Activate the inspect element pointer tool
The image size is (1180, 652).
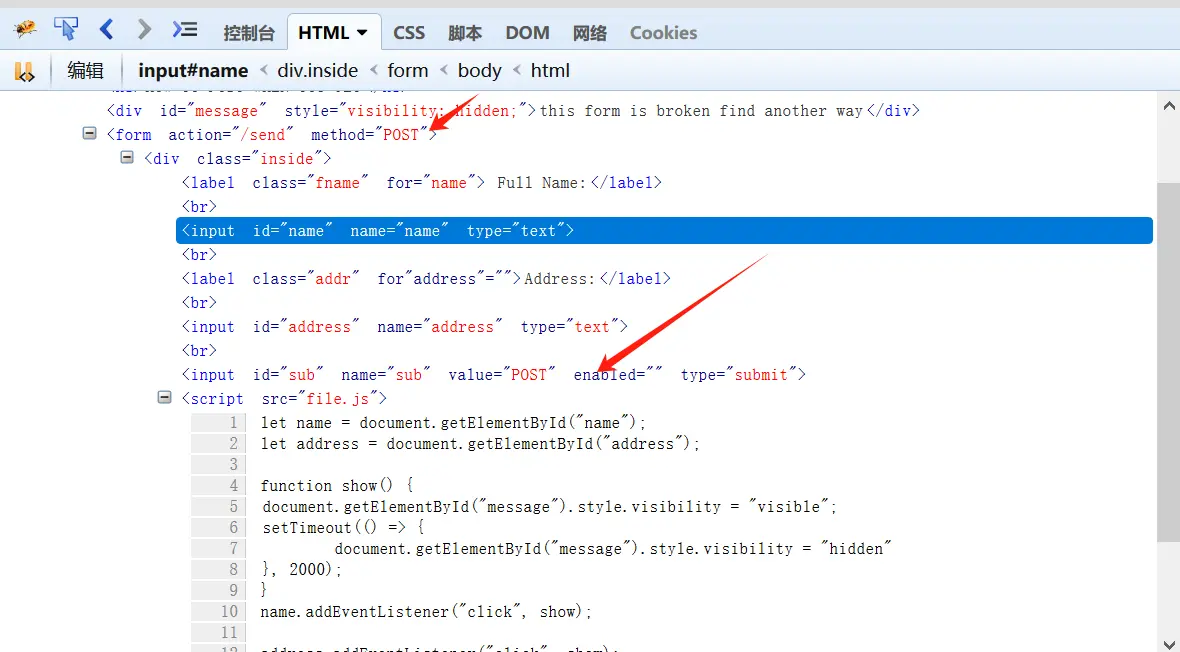(x=66, y=30)
